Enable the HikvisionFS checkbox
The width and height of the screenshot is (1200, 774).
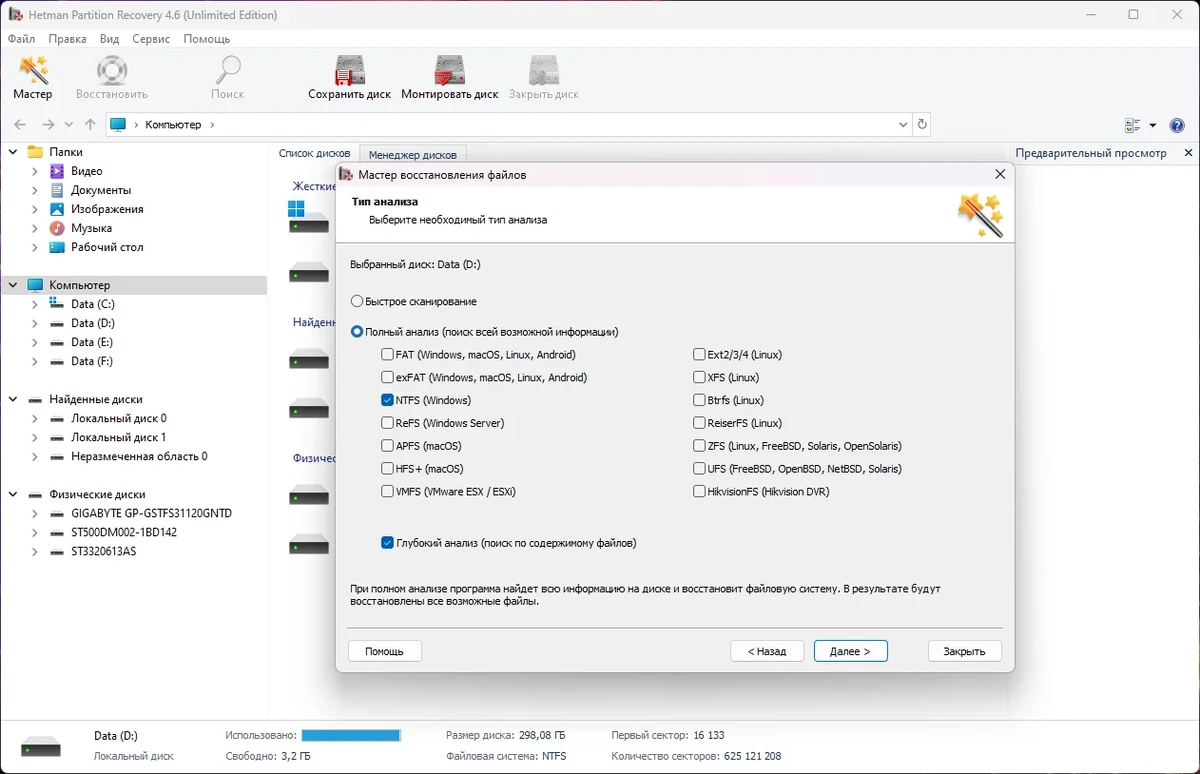[699, 492]
